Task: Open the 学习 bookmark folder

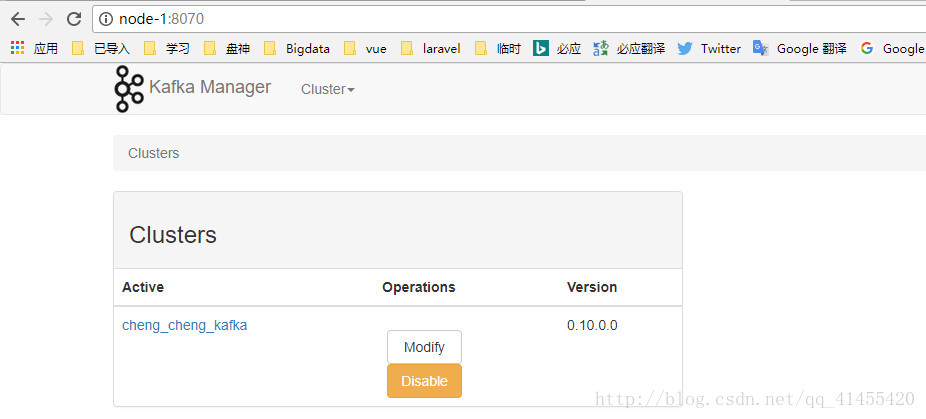Action: [x=167, y=48]
